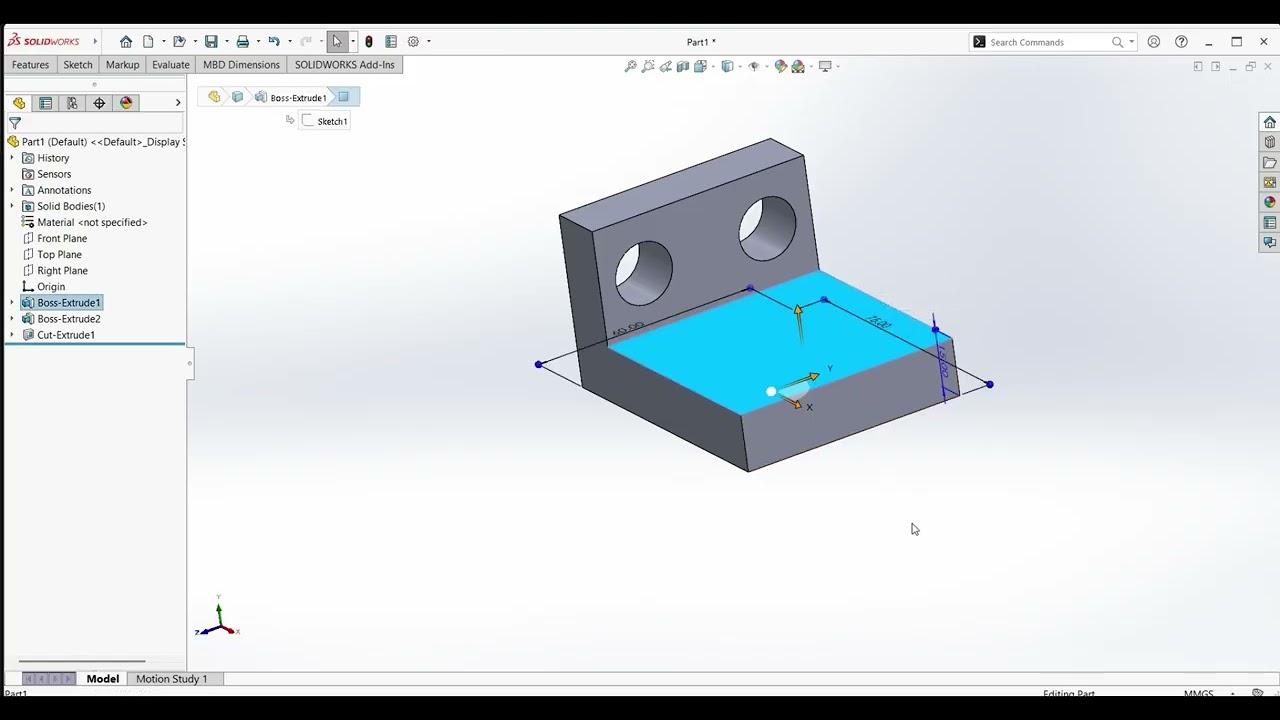Open Appearances, Scenes, and Decals task pane
1280x720 pixels.
pos(1269,202)
